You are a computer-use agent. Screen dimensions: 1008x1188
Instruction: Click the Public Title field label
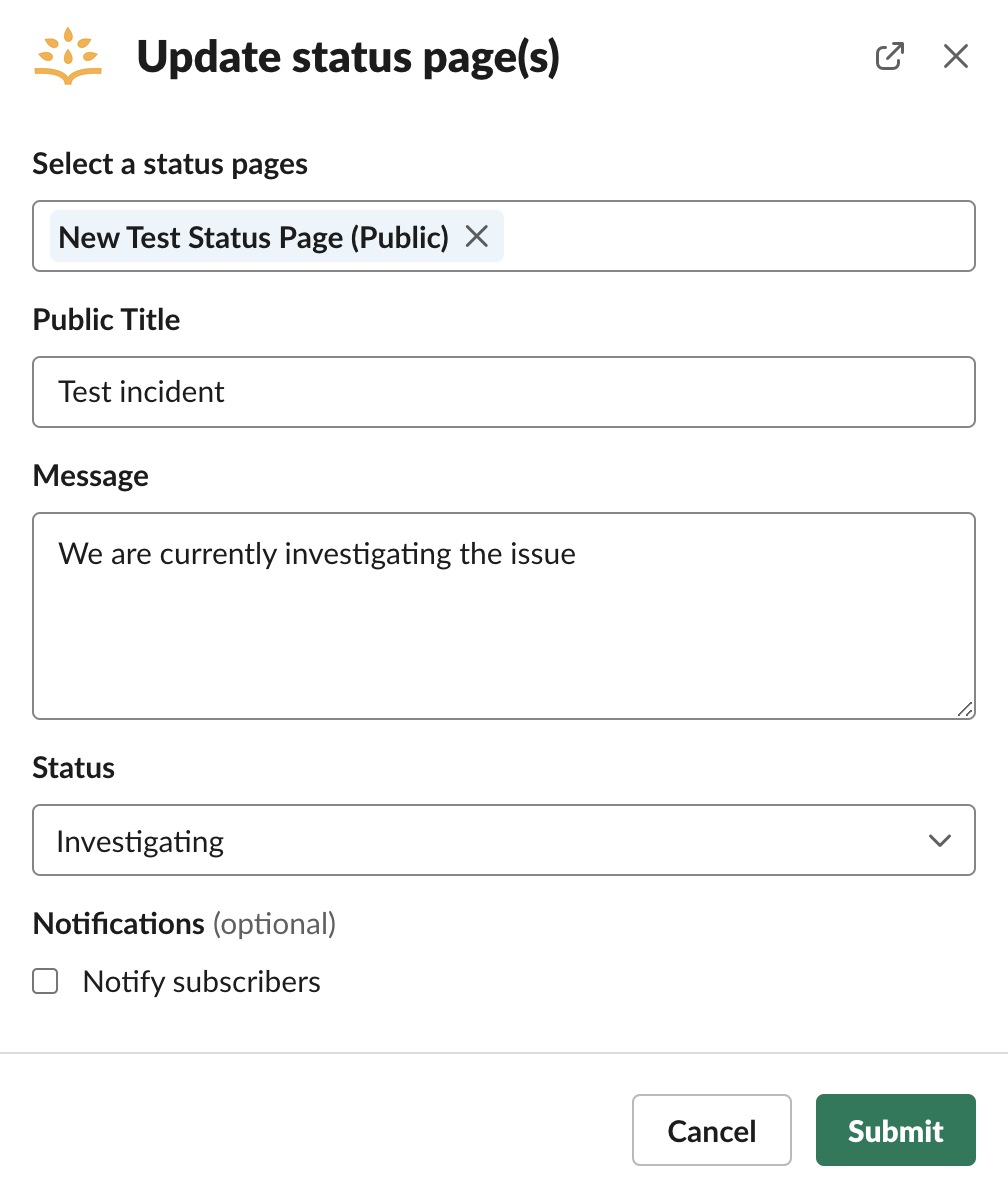pyautogui.click(x=106, y=320)
